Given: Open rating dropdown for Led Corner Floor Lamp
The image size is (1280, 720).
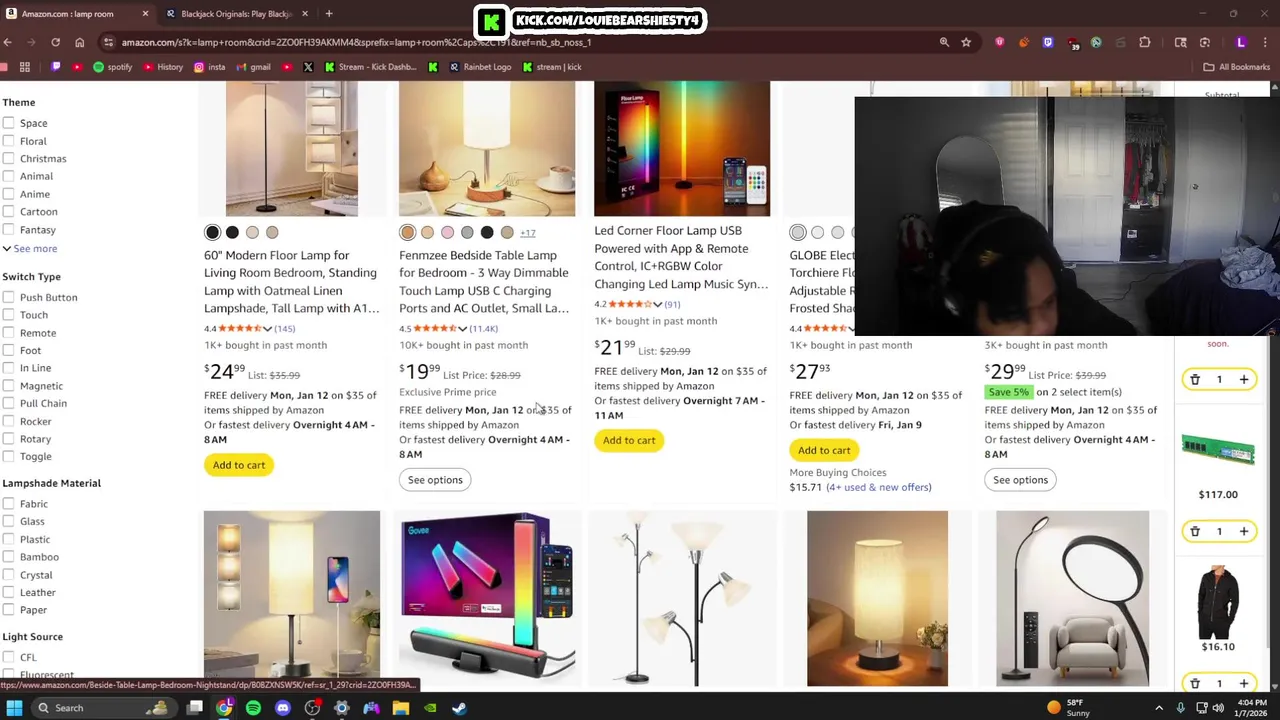Looking at the screenshot, I should coord(657,304).
